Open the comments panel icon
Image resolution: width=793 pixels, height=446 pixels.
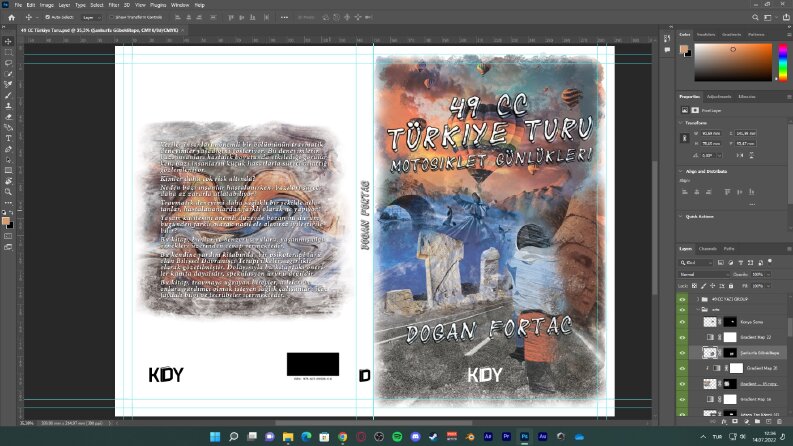pyautogui.click(x=667, y=50)
